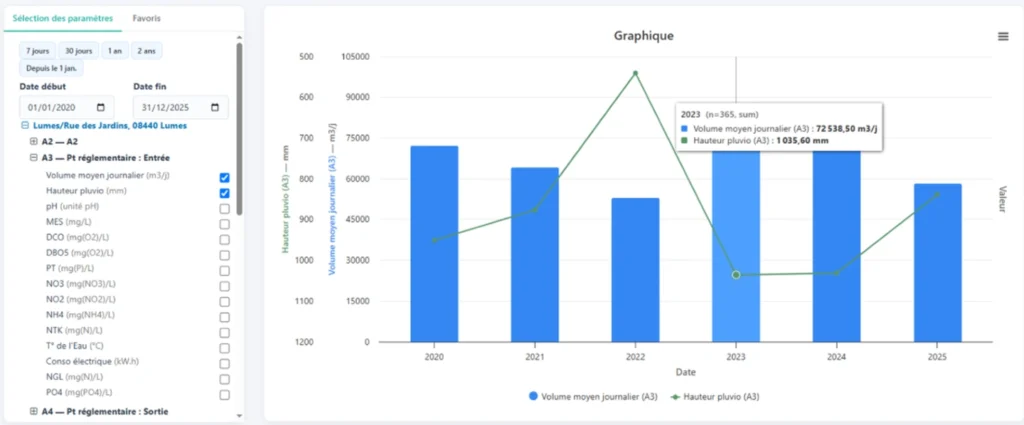The height and width of the screenshot is (425, 1024).
Task: Enable T° de l'Eau checkbox
Action: click(225, 349)
